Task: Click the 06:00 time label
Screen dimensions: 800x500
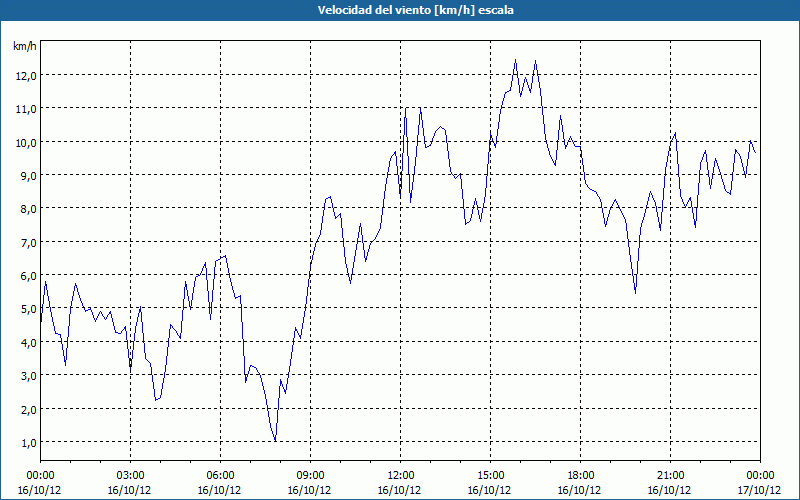Action: click(x=221, y=476)
